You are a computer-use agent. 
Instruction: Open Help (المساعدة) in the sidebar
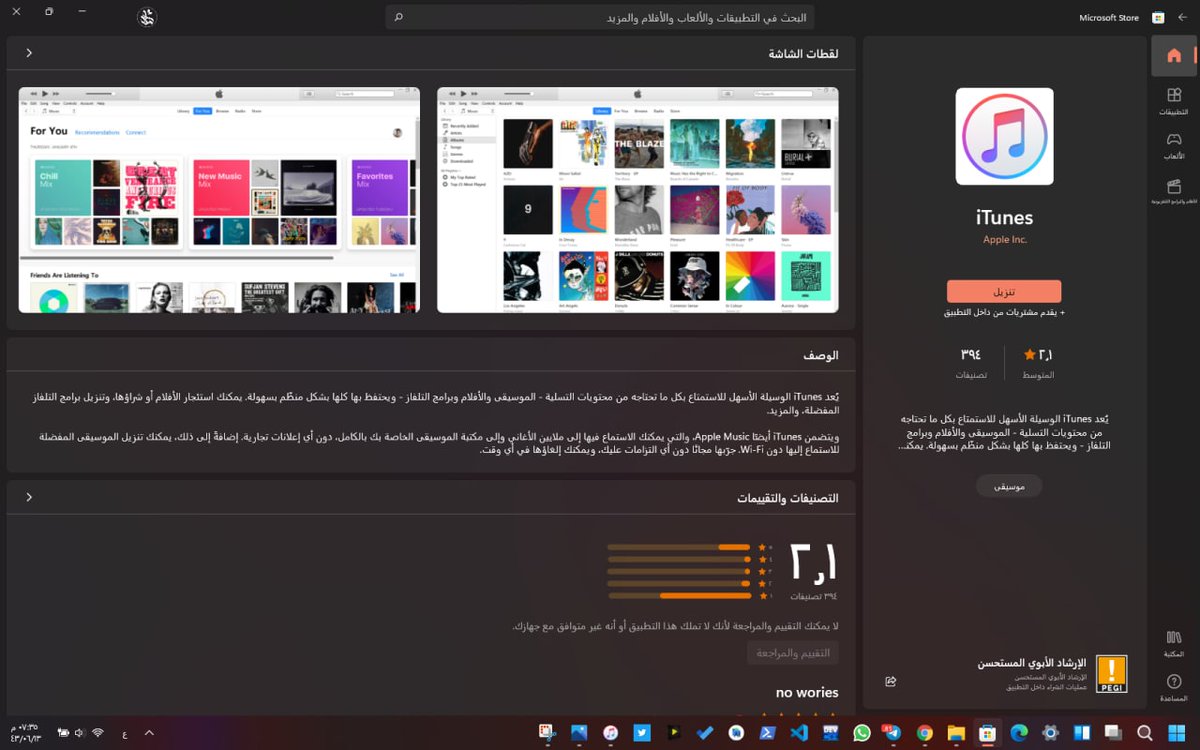1174,688
